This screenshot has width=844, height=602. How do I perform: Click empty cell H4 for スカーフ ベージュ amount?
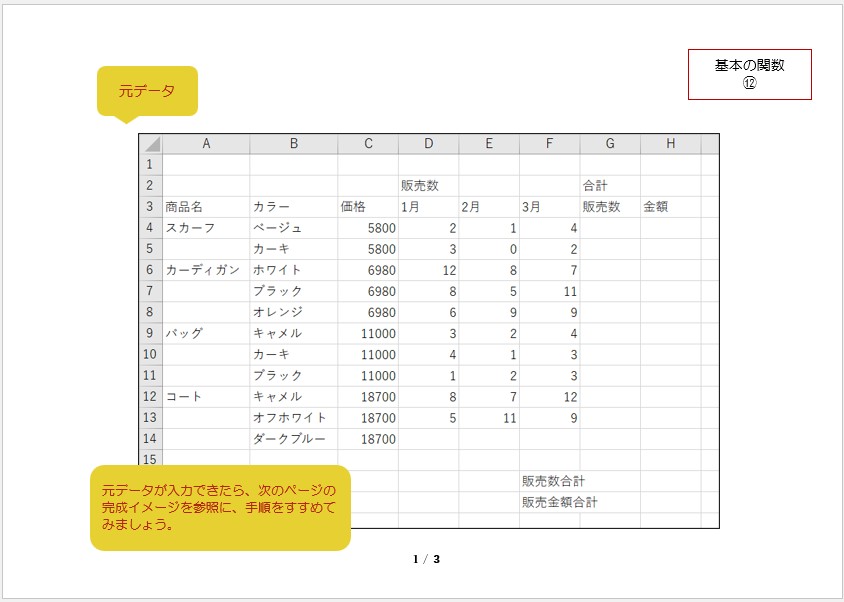[671, 228]
